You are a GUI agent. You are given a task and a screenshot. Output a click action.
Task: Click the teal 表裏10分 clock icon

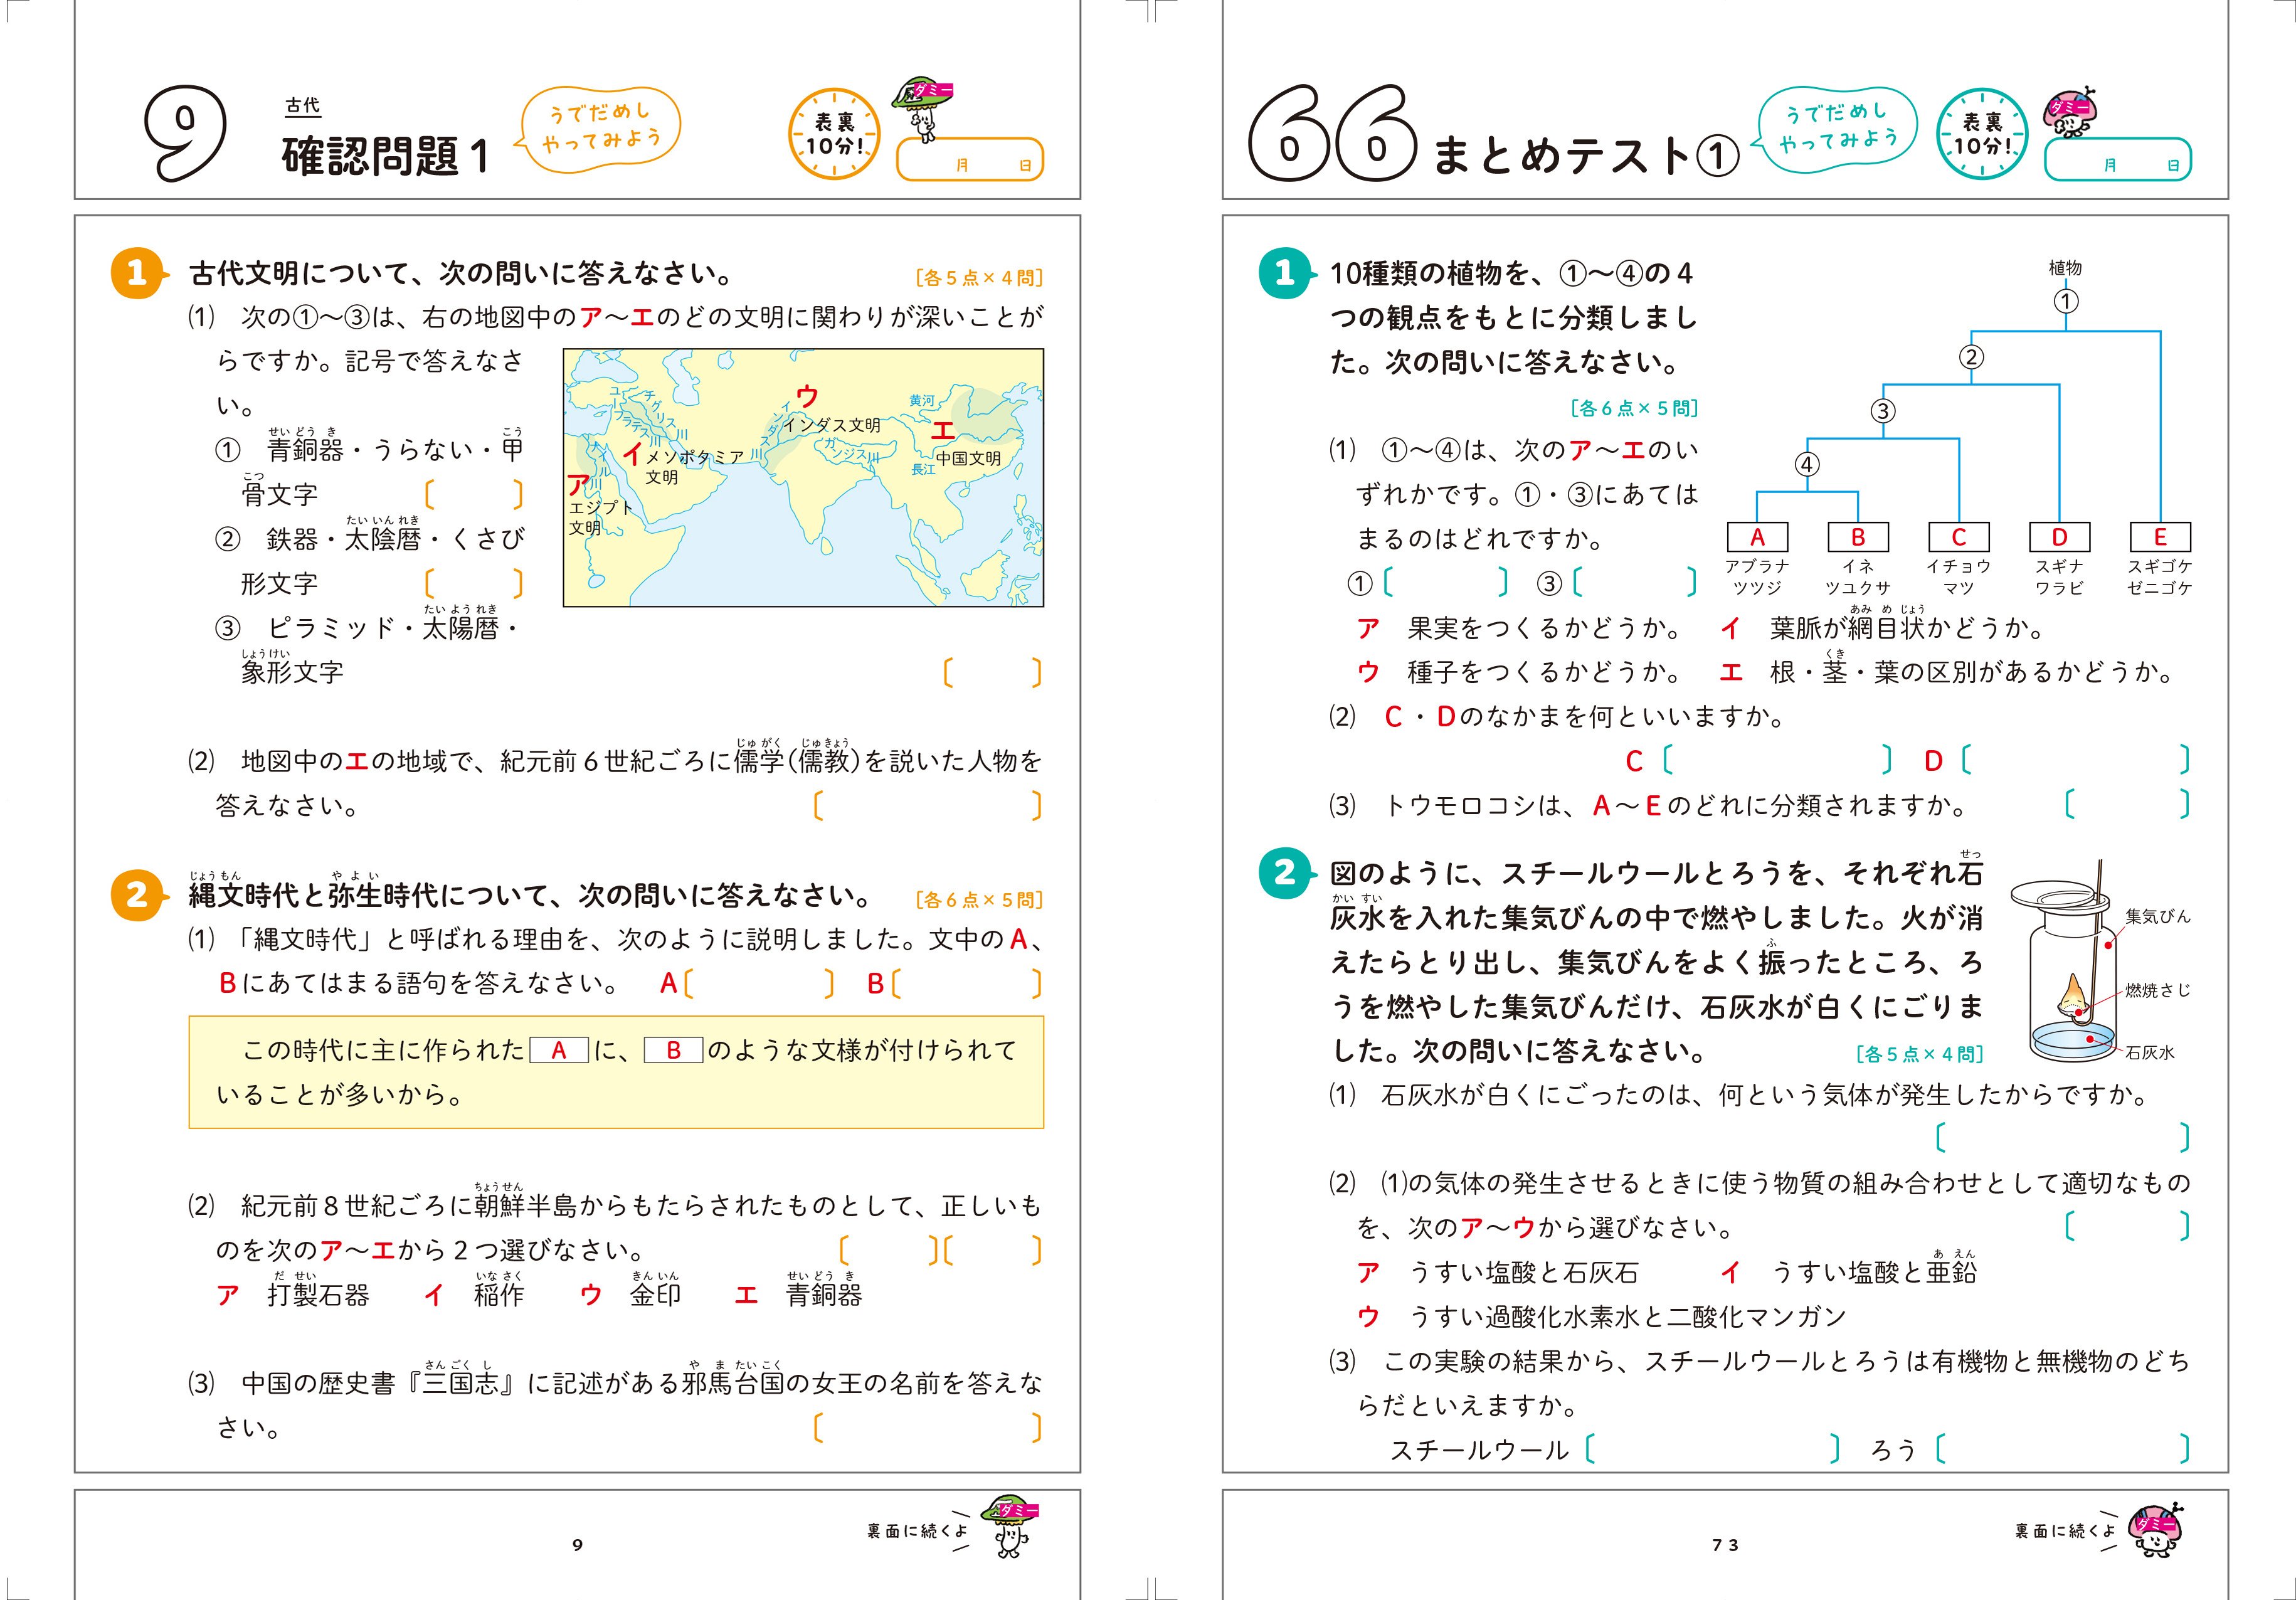coord(1982,134)
